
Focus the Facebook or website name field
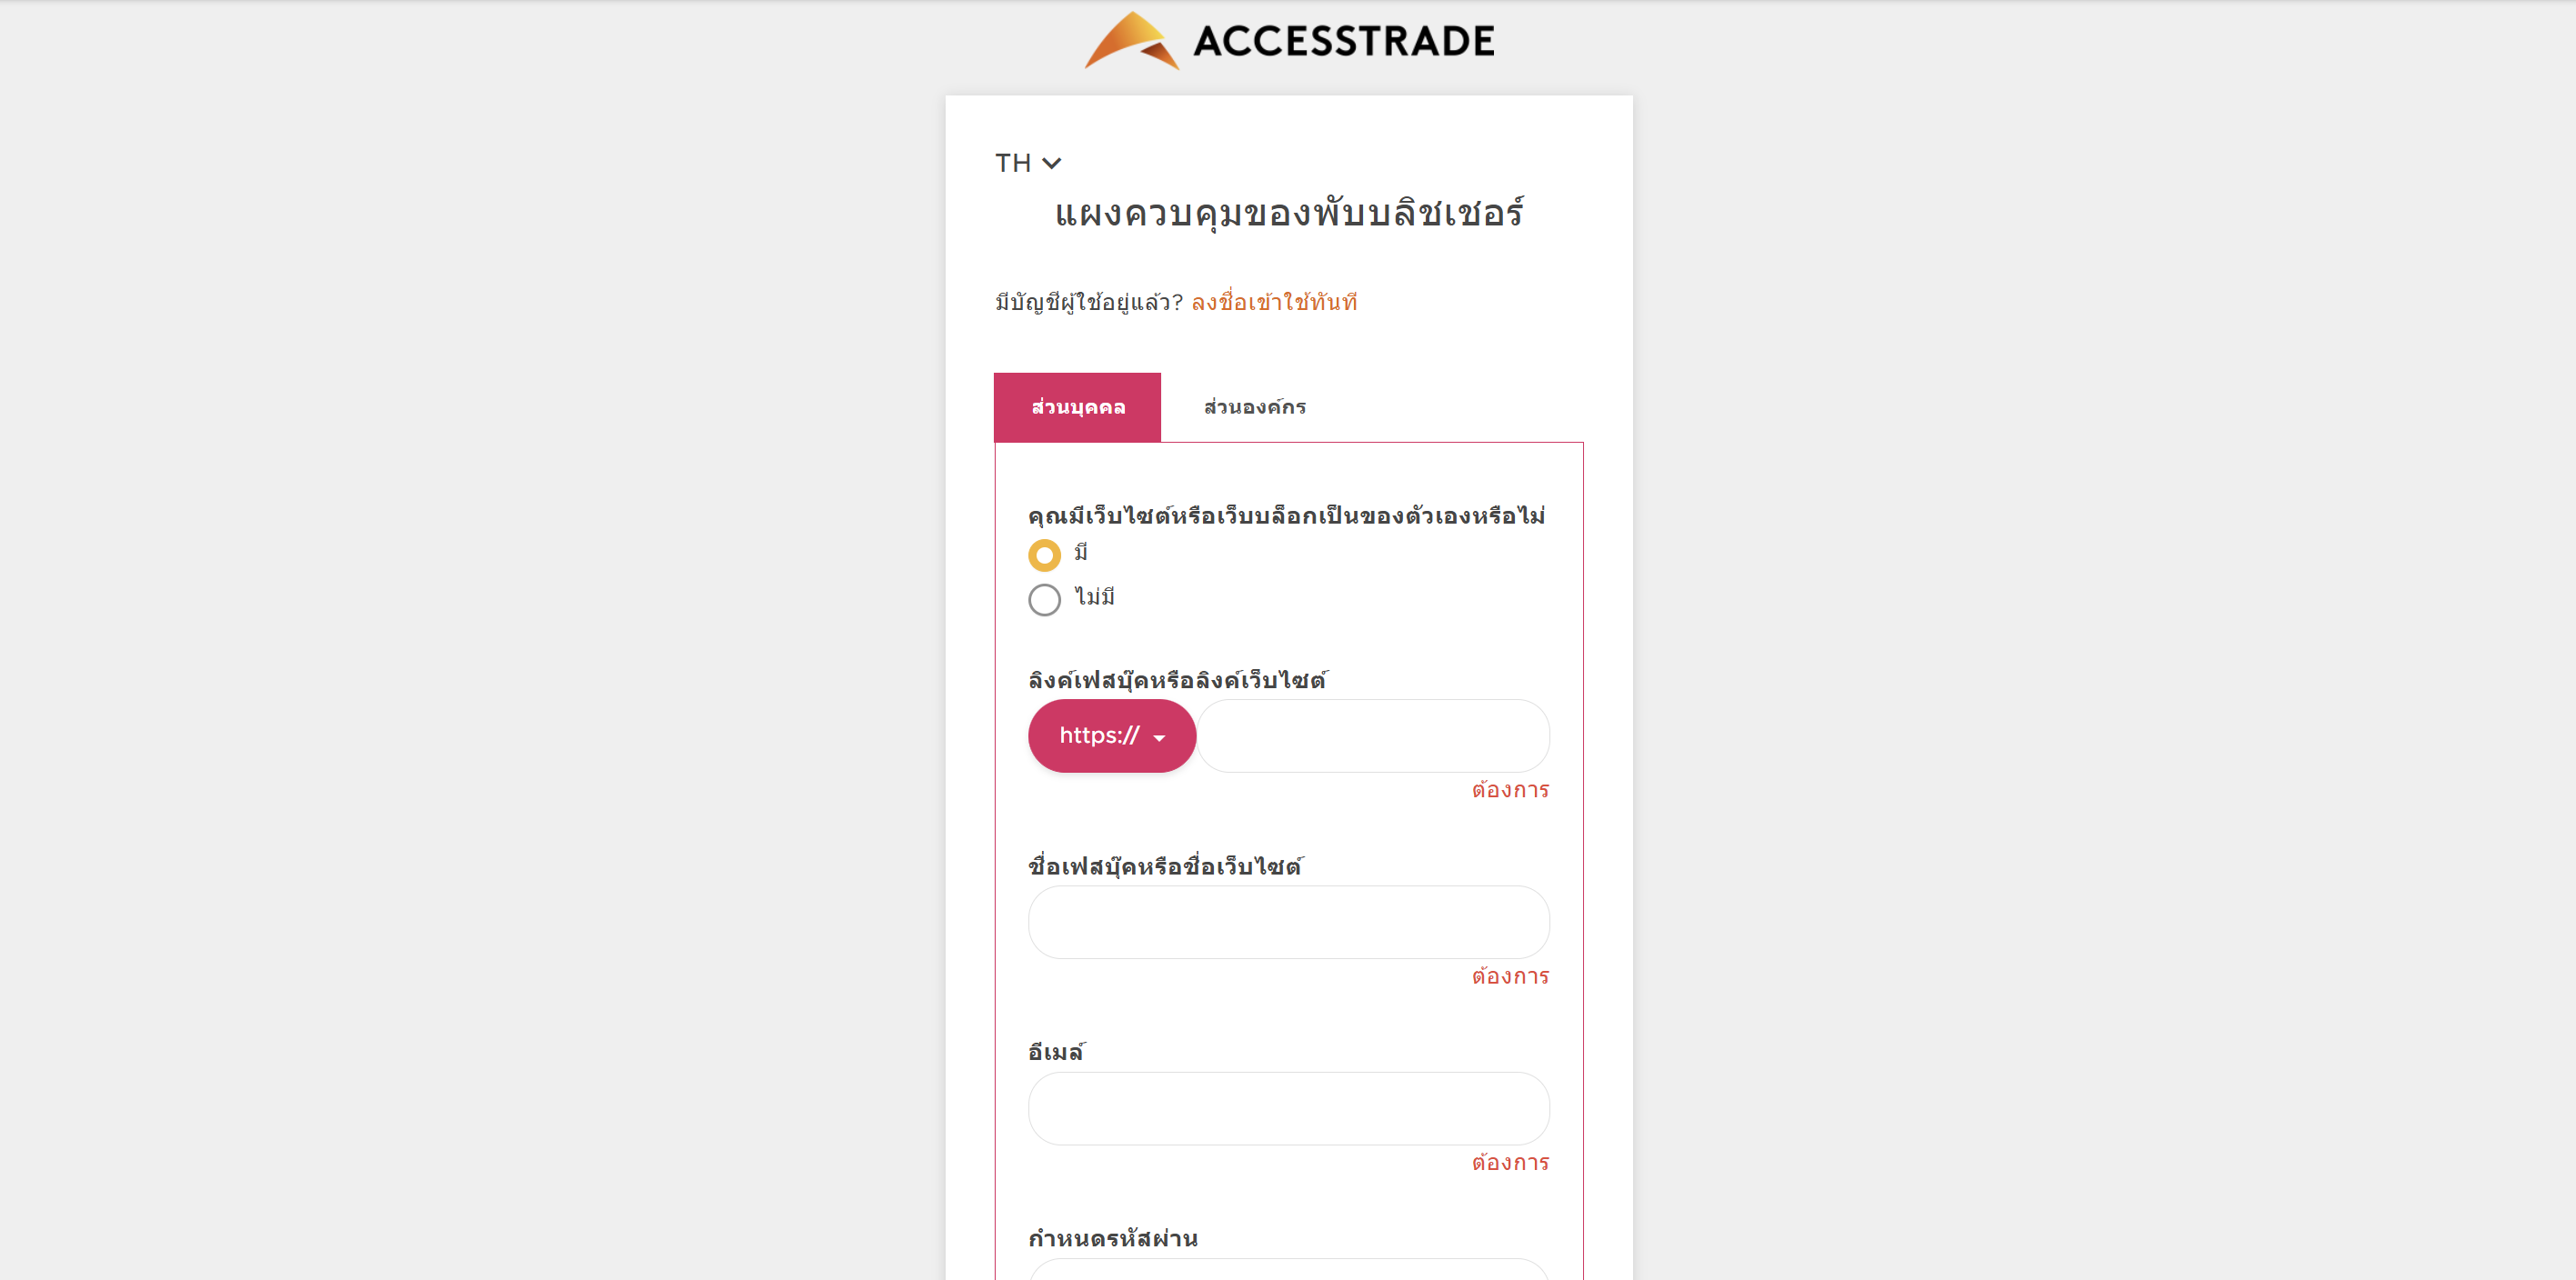[1289, 922]
